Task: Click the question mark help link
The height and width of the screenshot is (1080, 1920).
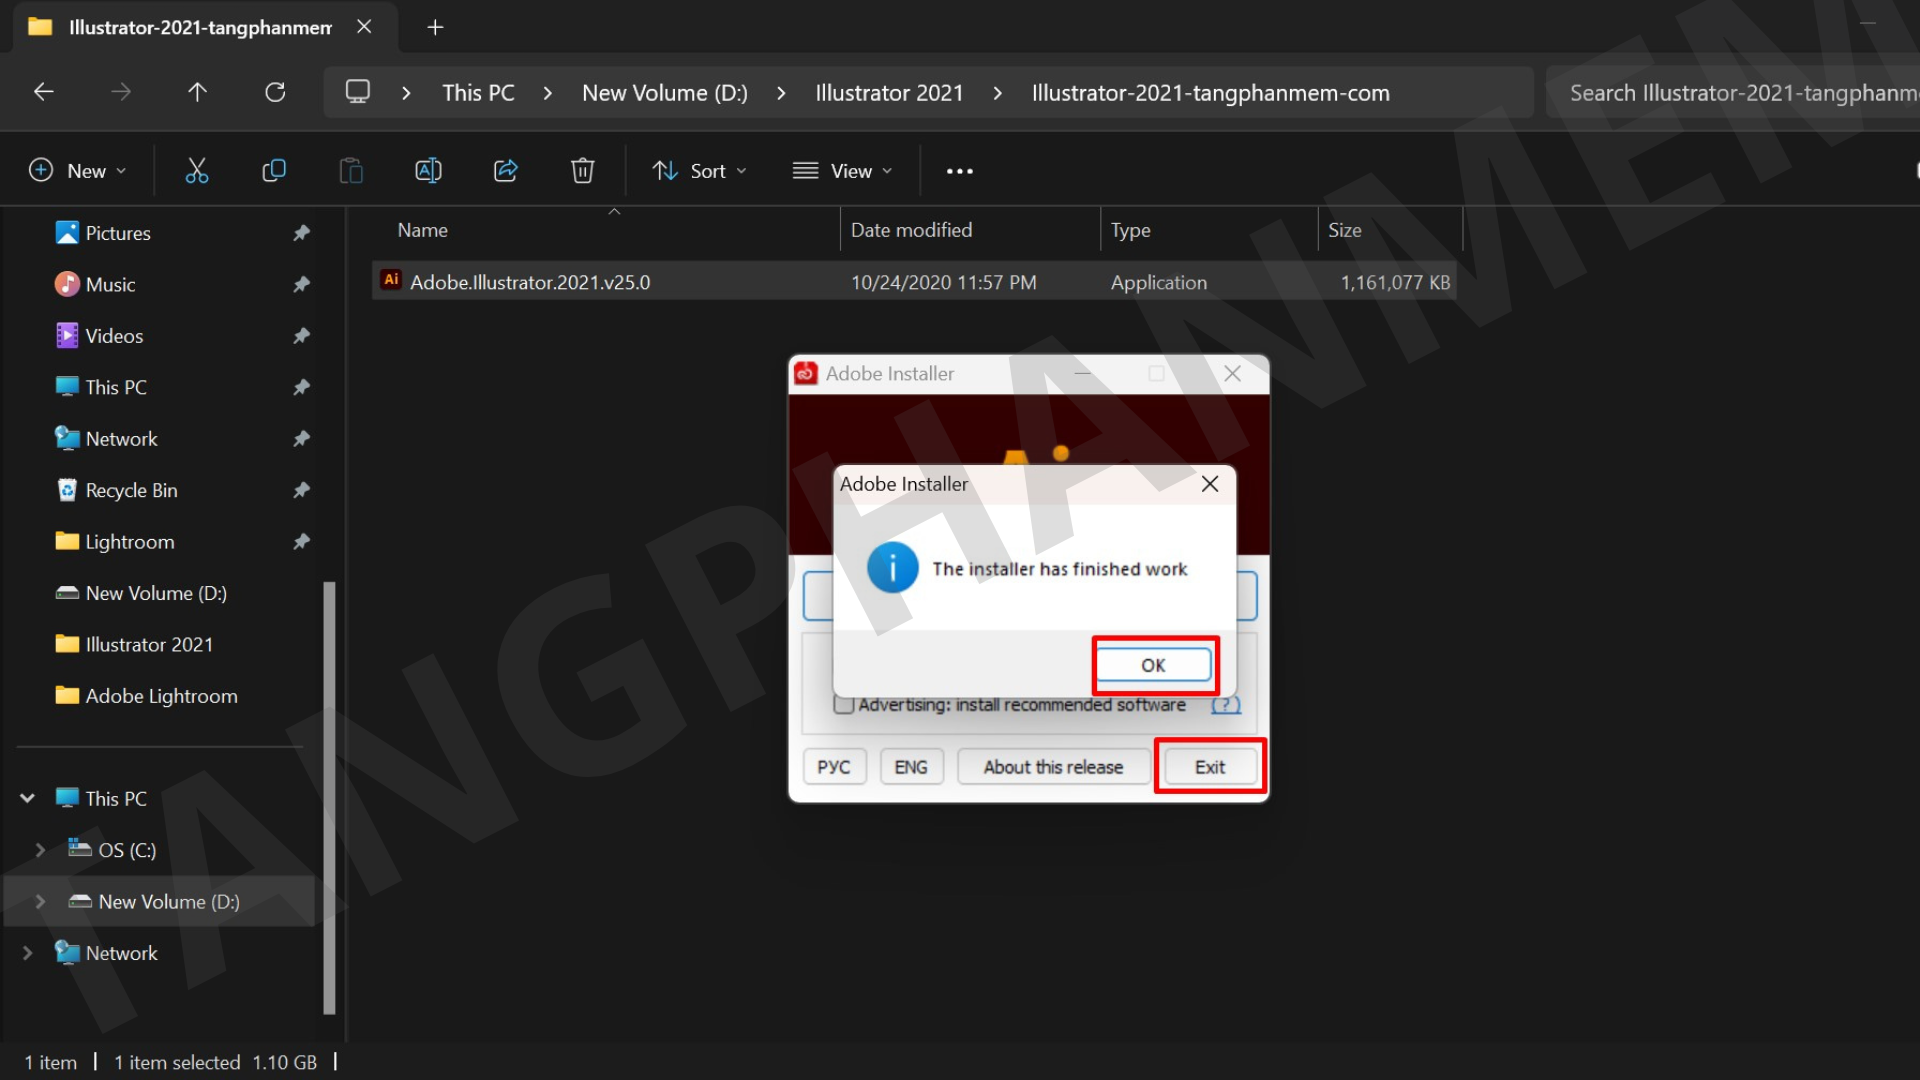Action: point(1226,705)
